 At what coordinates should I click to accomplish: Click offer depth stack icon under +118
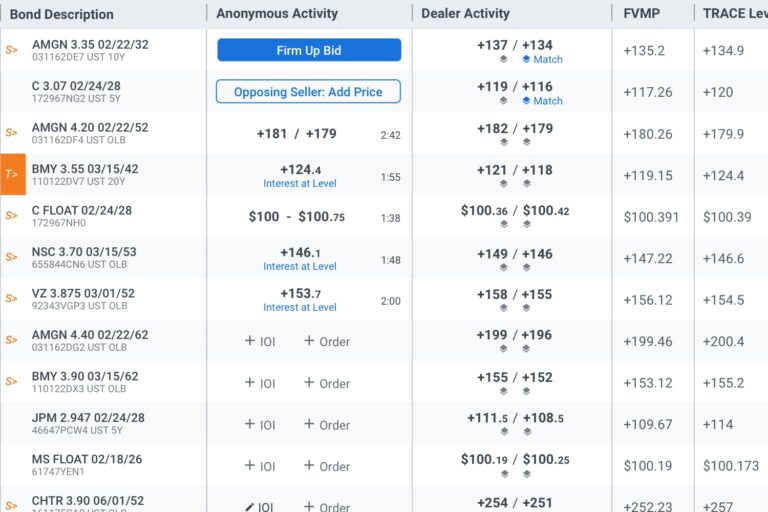(527, 184)
